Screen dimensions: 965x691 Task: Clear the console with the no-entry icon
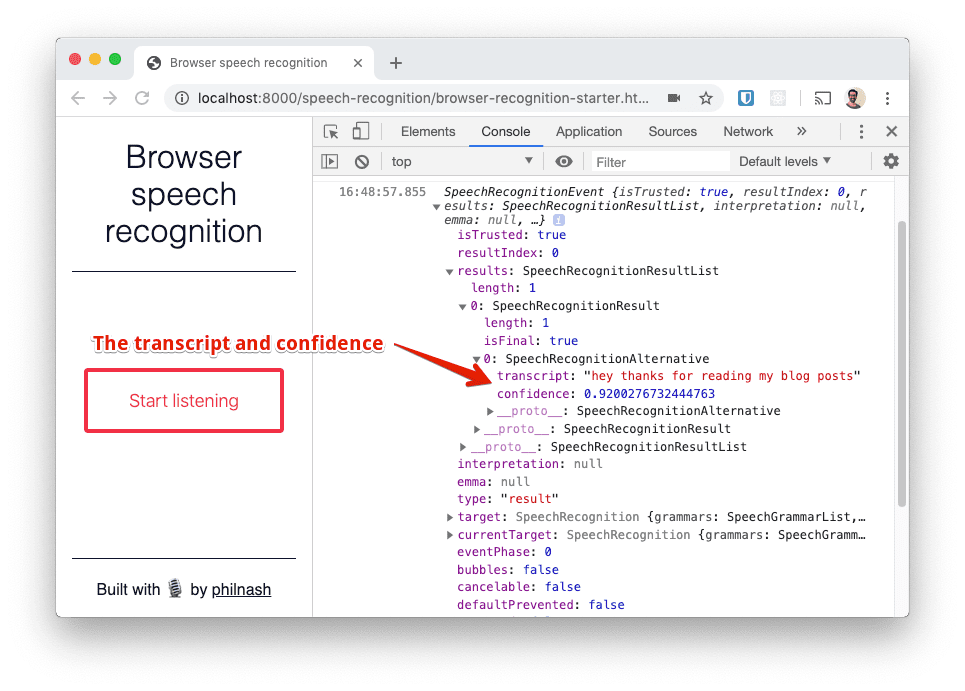(362, 161)
